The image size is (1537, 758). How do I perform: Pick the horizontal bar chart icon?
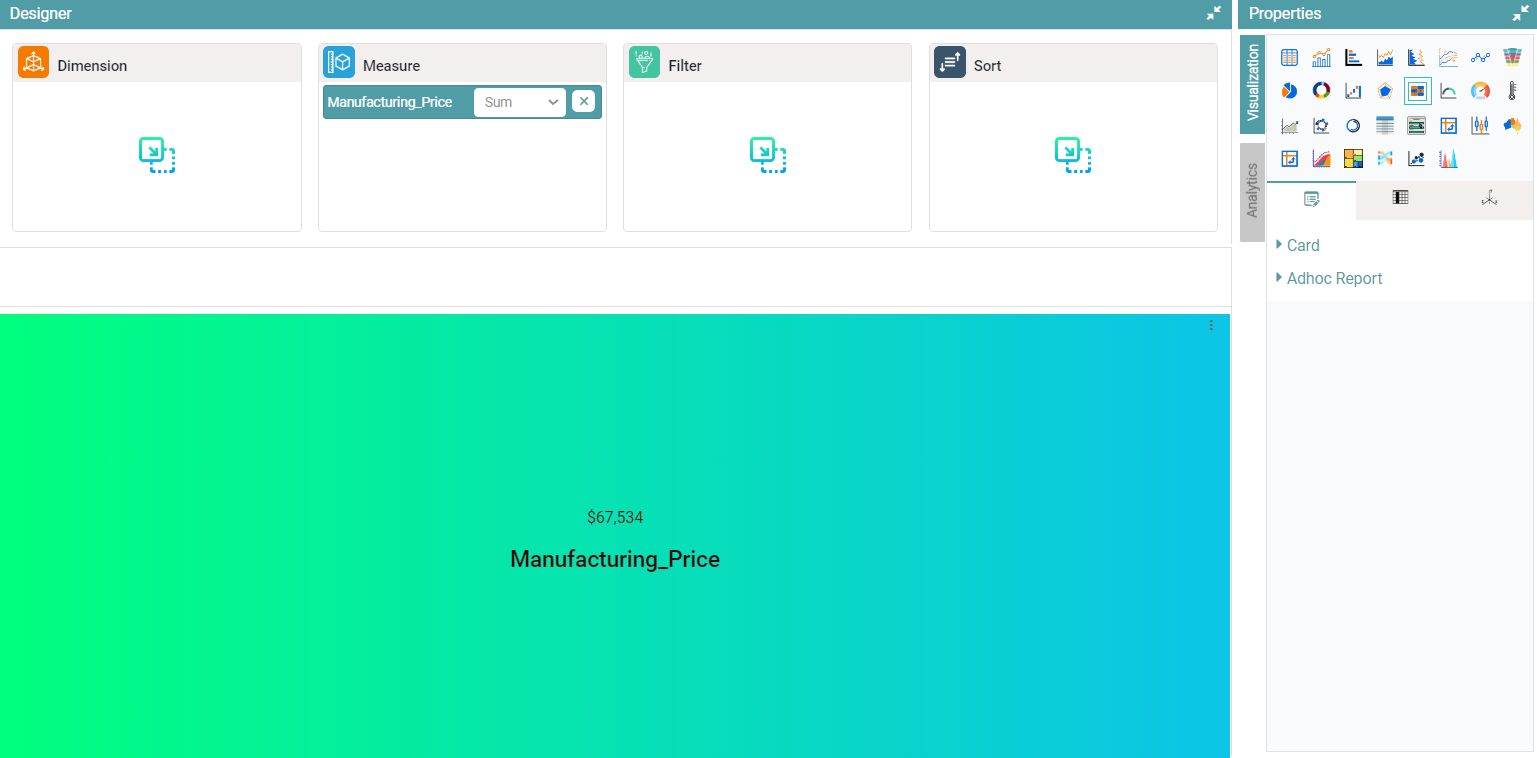pos(1353,58)
